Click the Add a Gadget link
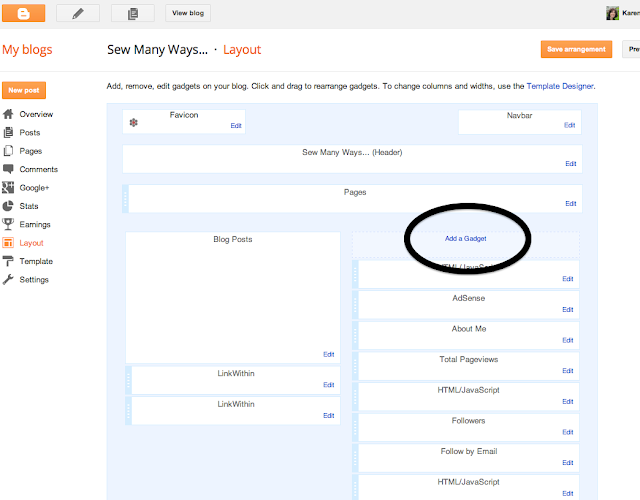640x500 pixels. pos(465,239)
